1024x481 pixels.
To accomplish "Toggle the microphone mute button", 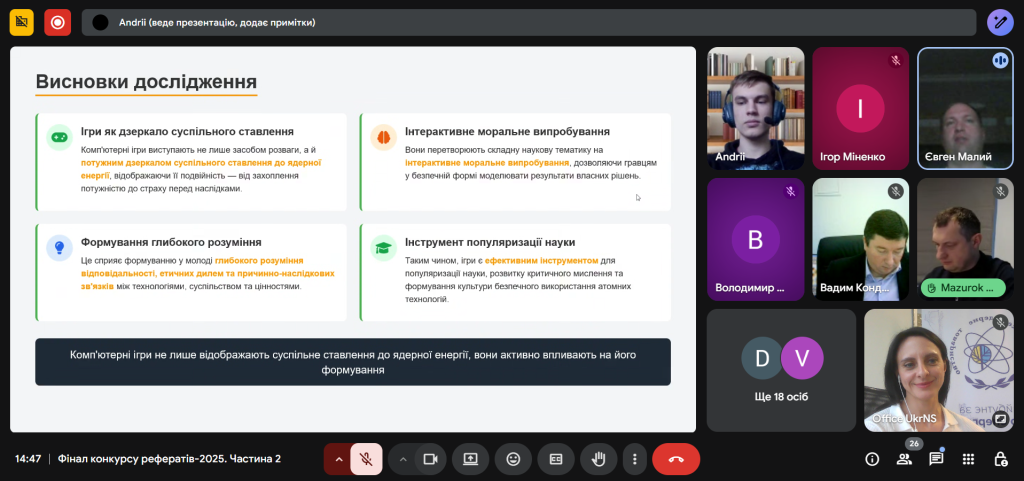I will tap(367, 459).
